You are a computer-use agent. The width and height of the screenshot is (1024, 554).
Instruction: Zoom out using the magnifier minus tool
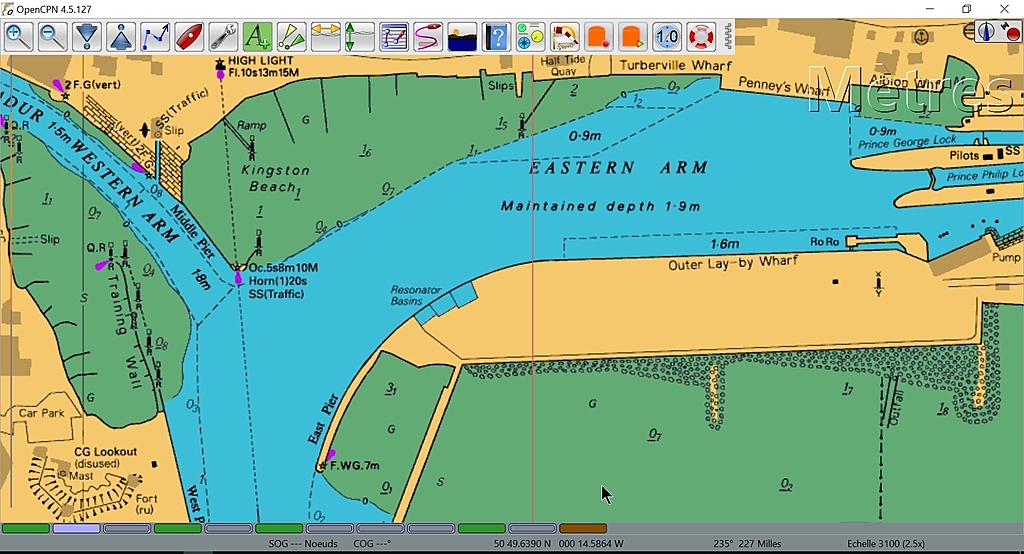click(52, 37)
